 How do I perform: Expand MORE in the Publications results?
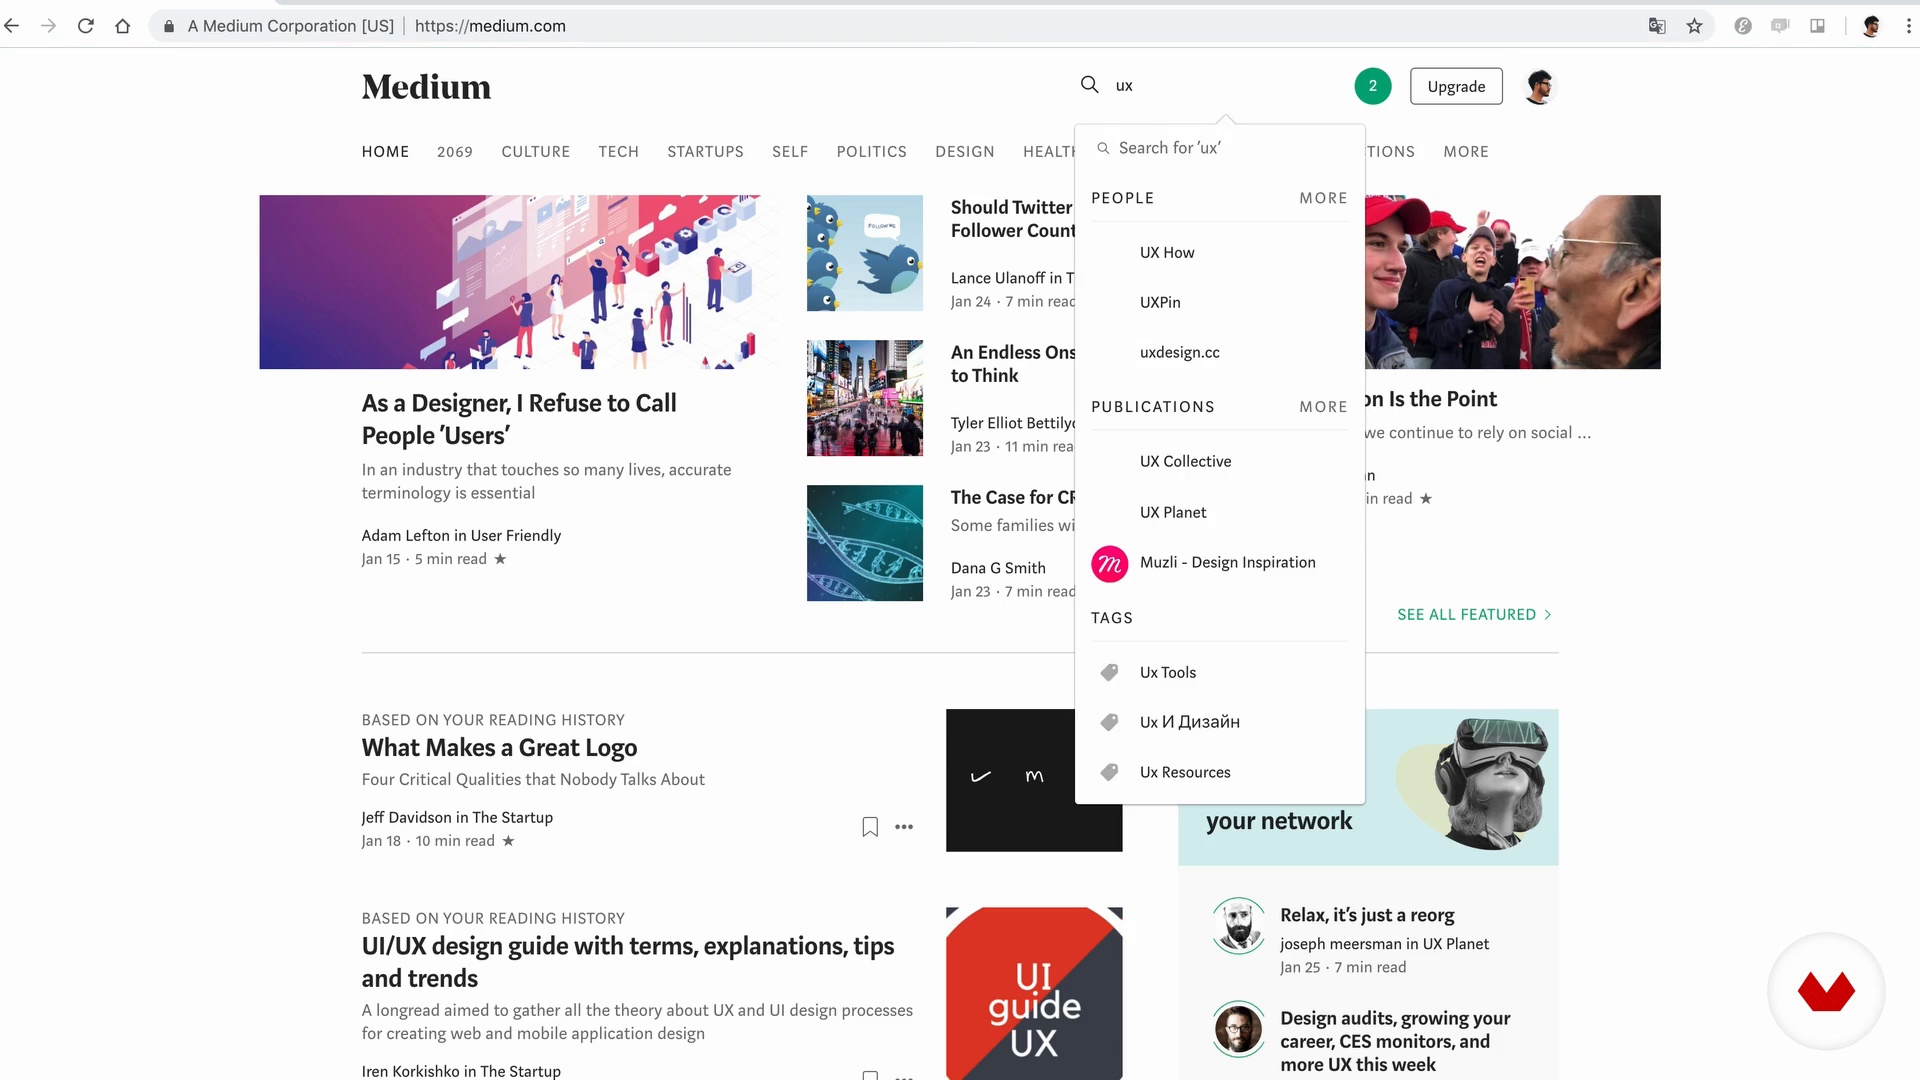click(x=1323, y=407)
